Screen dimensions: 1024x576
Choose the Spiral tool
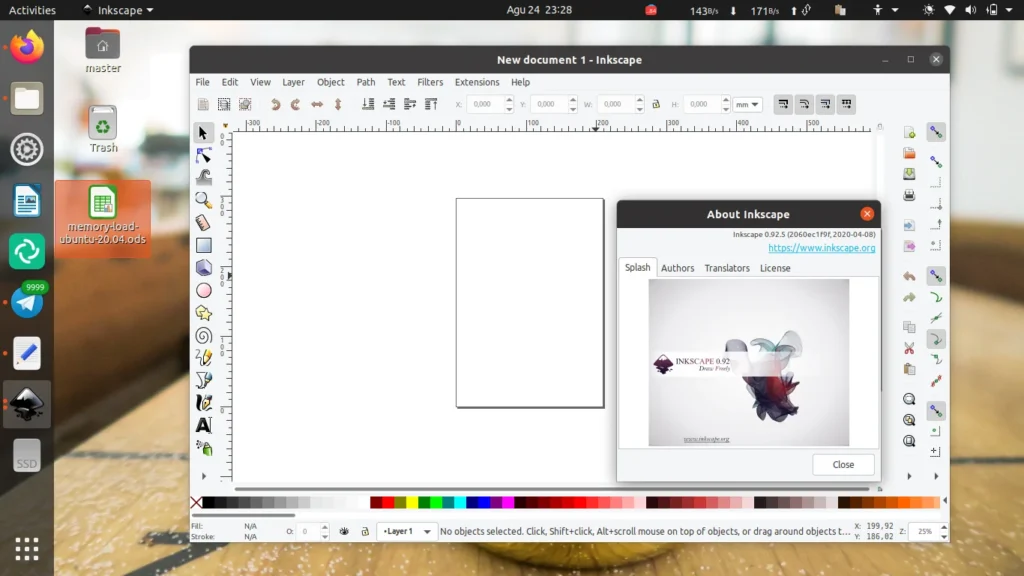tap(204, 335)
